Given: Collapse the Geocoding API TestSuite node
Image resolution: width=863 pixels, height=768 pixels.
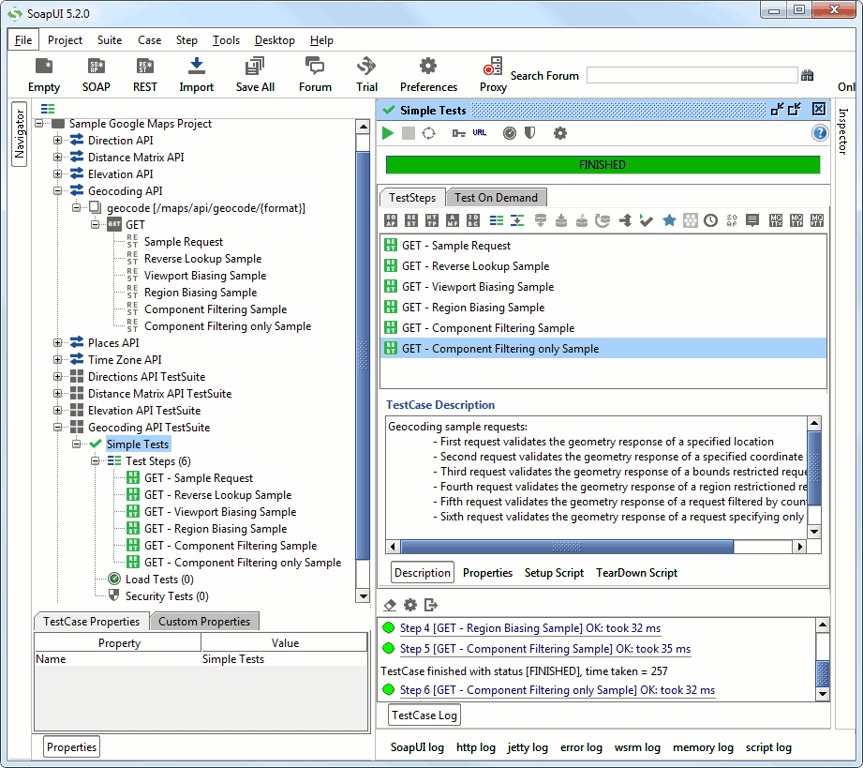Looking at the screenshot, I should point(57,428).
